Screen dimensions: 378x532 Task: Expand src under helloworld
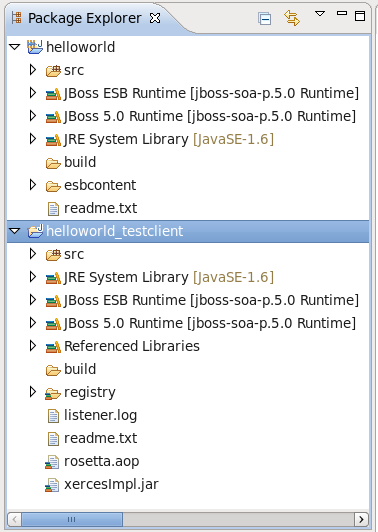point(33,70)
